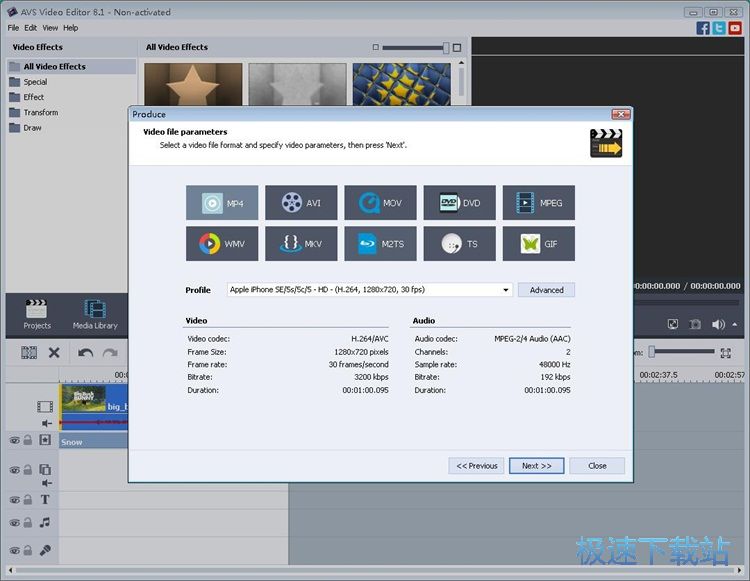Click the video overlay track icon
The height and width of the screenshot is (581, 750).
click(45, 470)
